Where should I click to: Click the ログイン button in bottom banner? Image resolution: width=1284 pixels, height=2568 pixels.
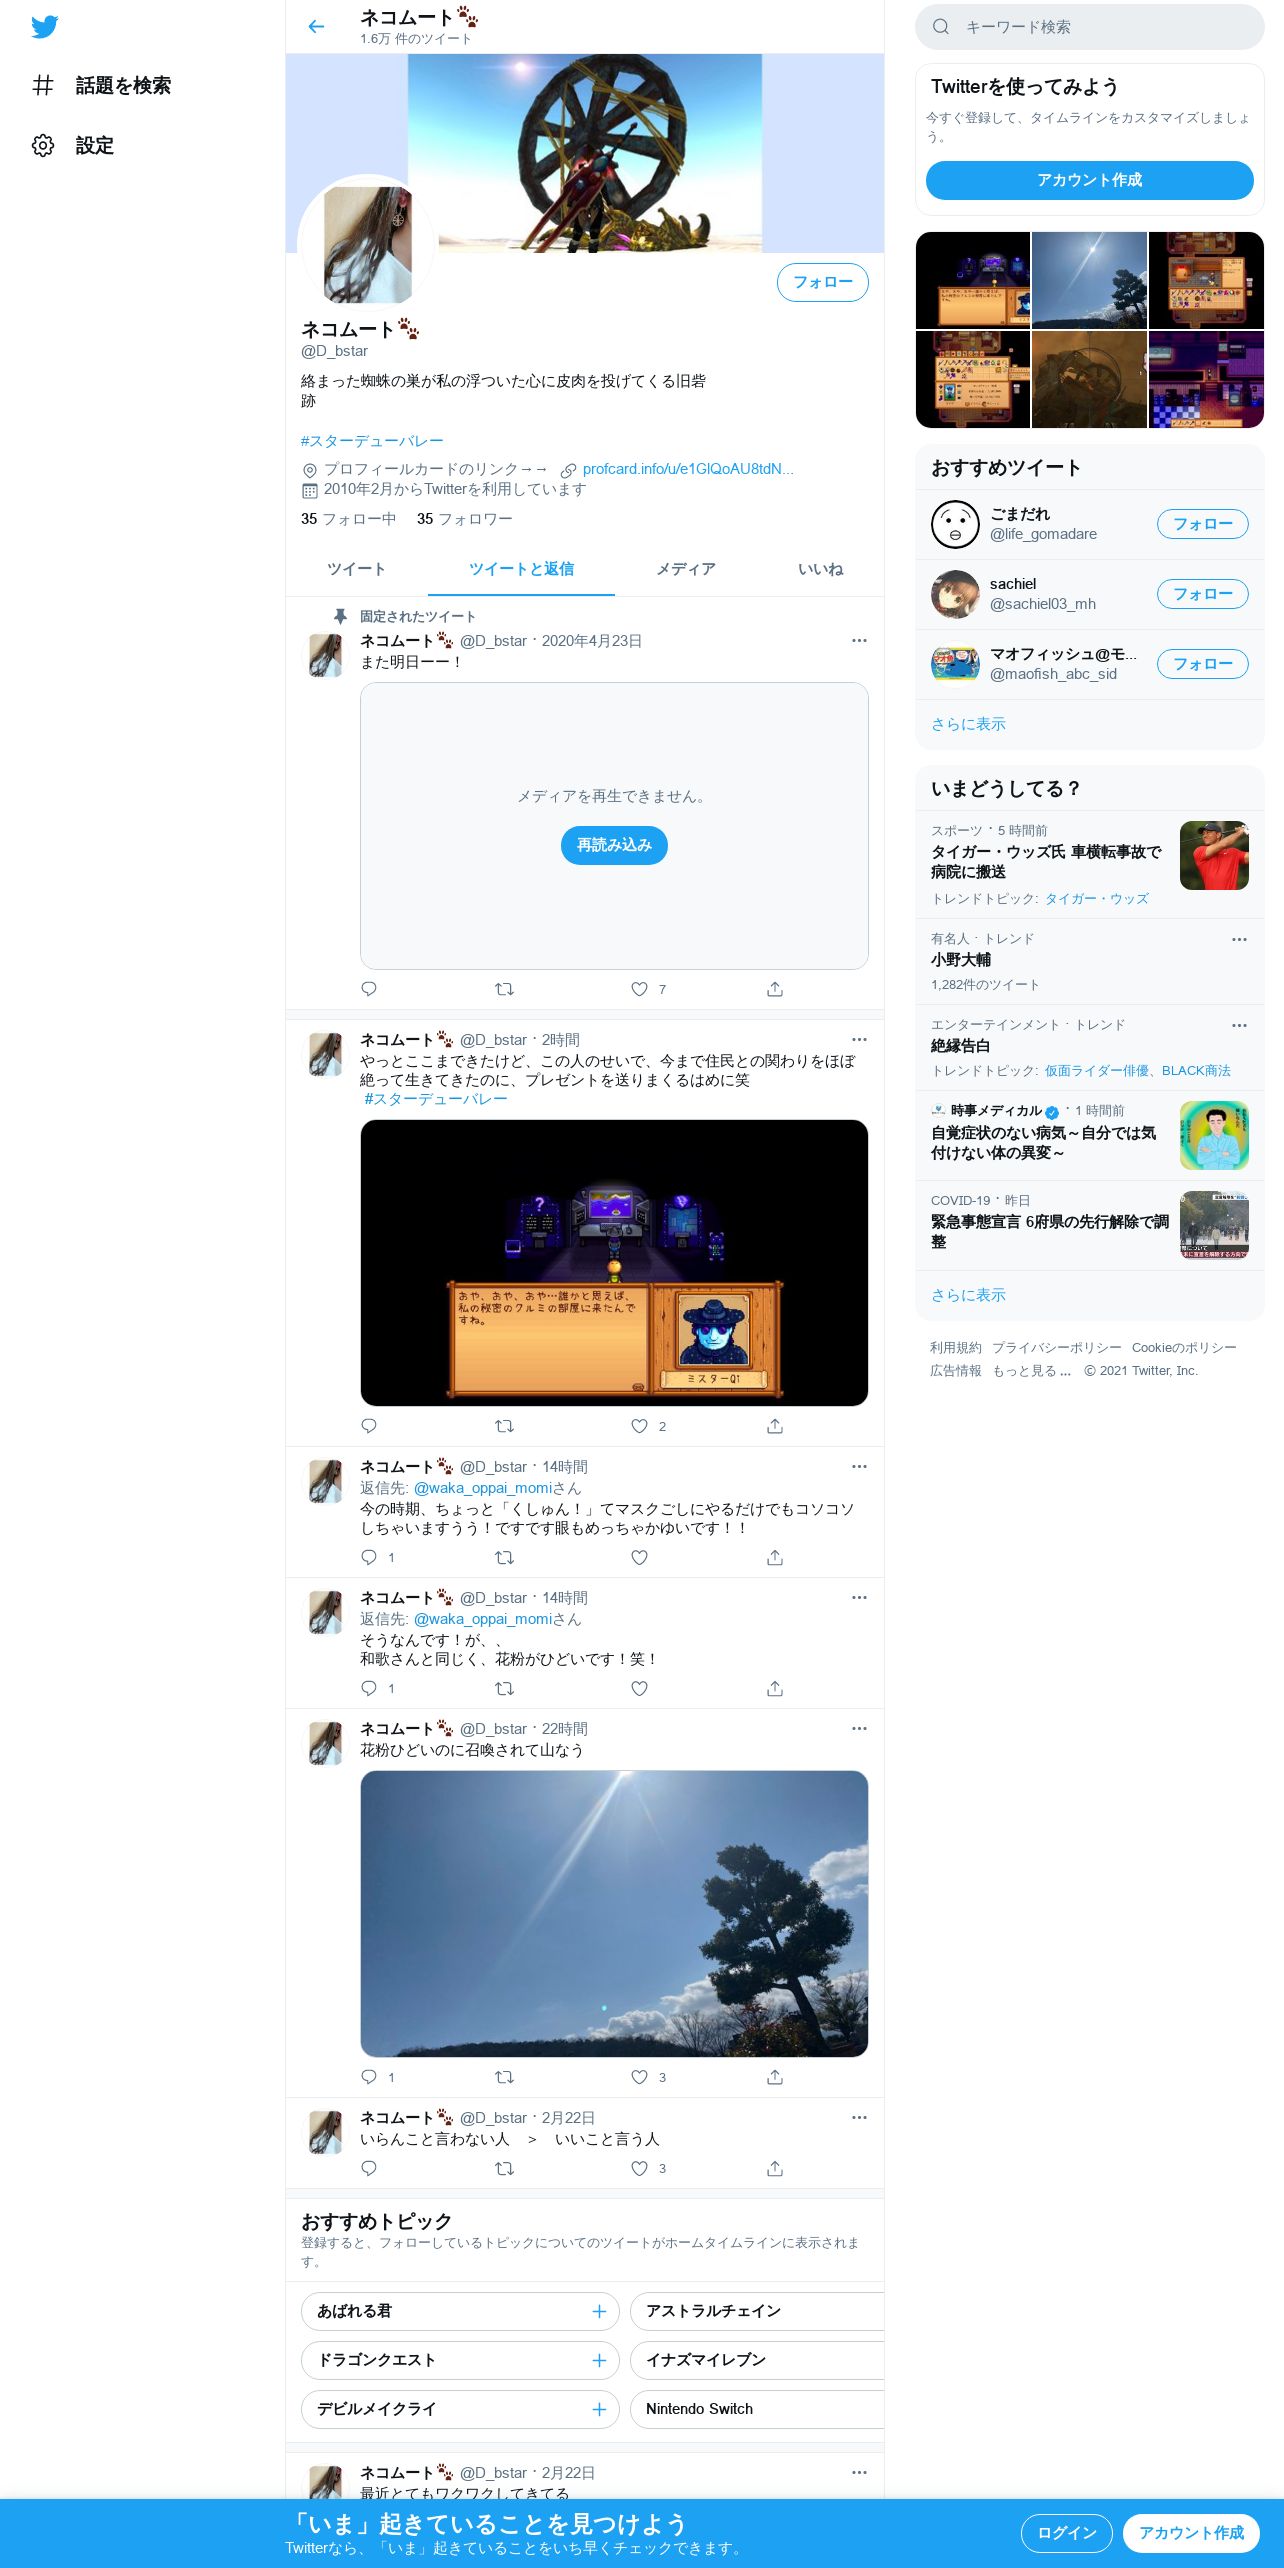coord(1067,2533)
